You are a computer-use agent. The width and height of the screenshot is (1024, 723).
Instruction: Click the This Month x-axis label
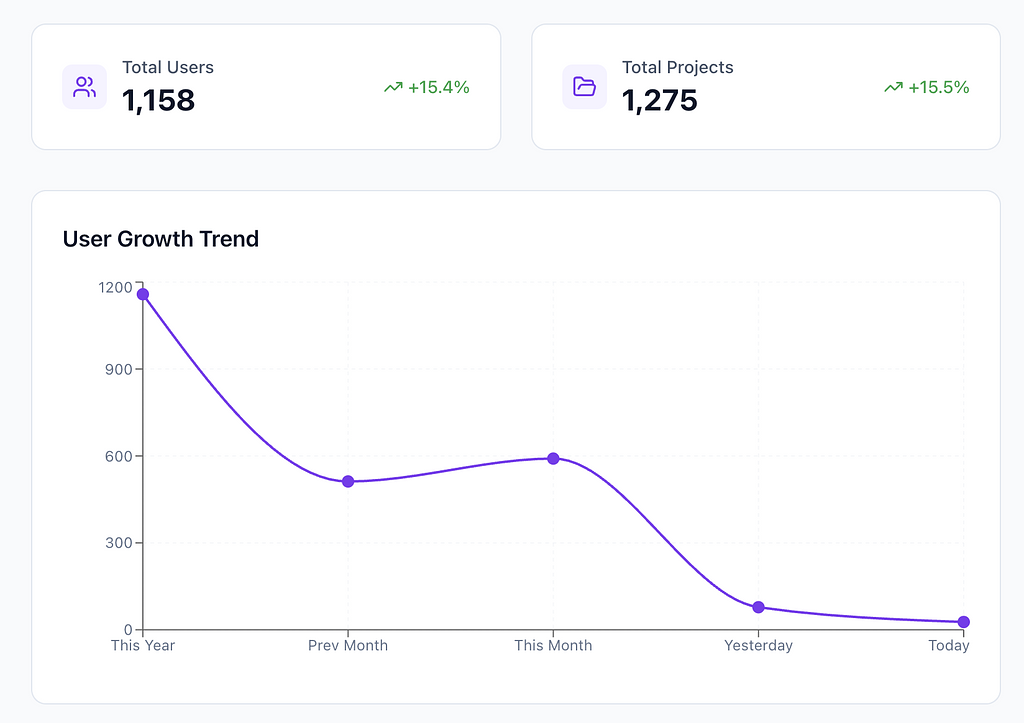(x=553, y=645)
